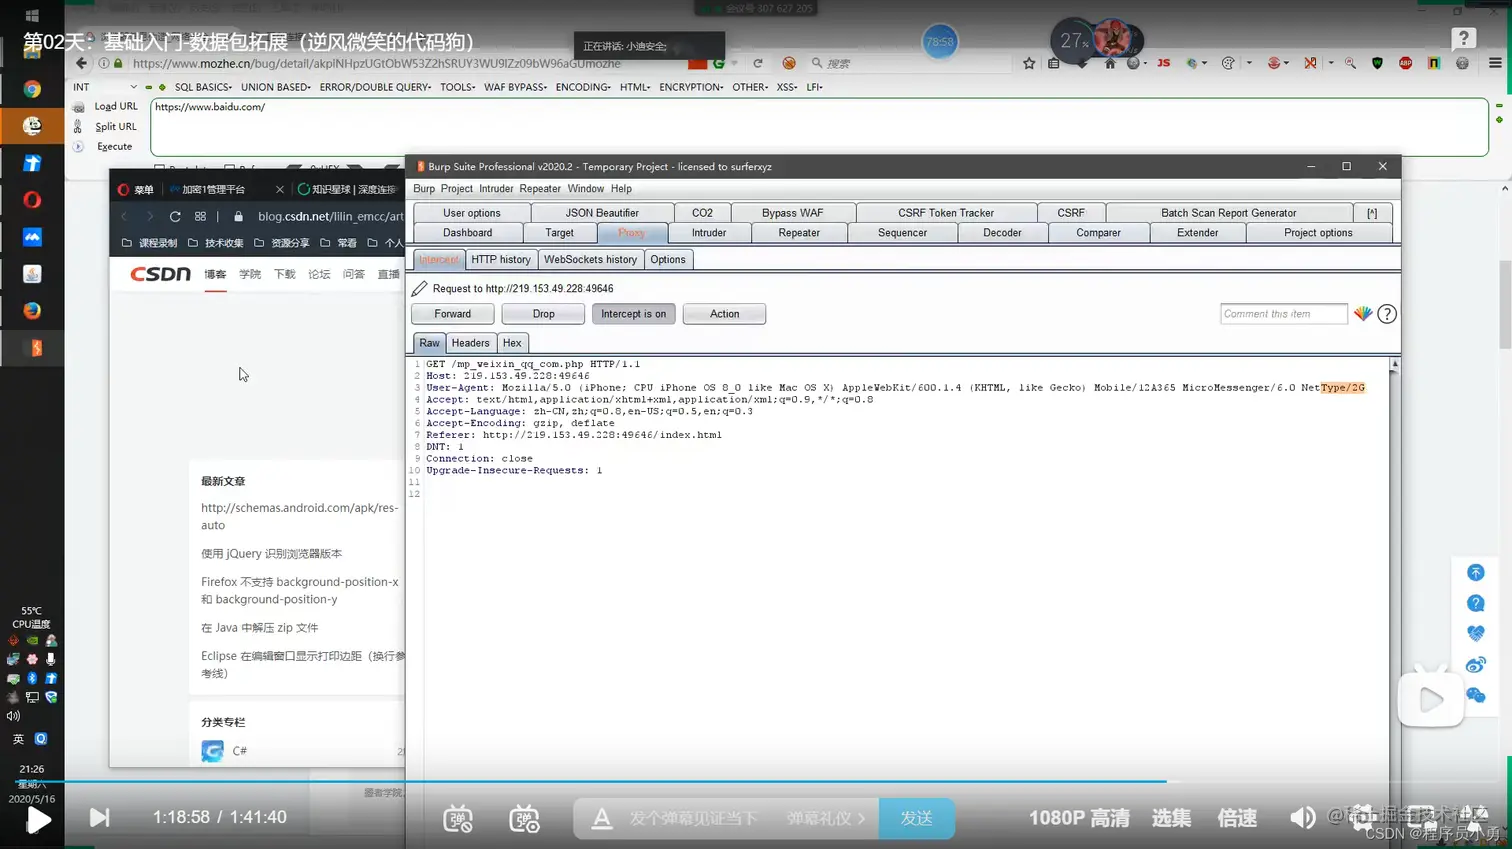
Task: Click the Burp request scrollbar up arrow
Action: pyautogui.click(x=1394, y=366)
